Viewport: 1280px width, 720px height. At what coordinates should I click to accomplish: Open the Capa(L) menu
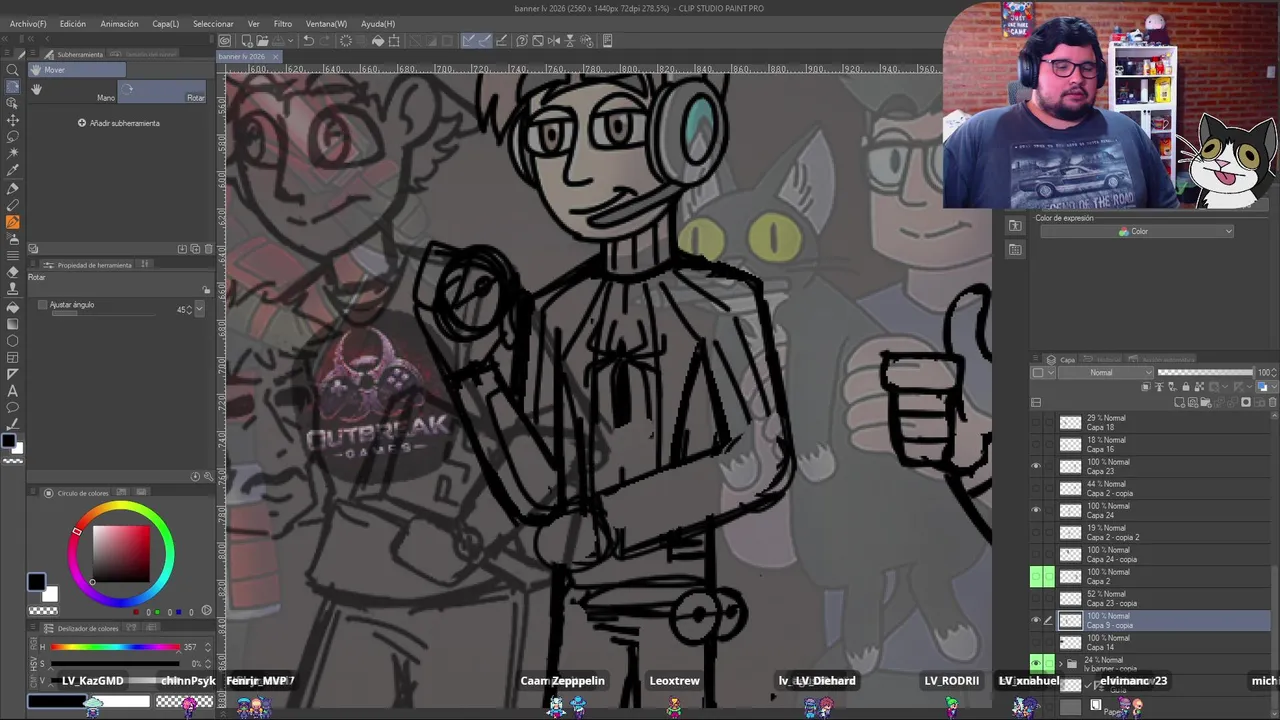coord(165,24)
